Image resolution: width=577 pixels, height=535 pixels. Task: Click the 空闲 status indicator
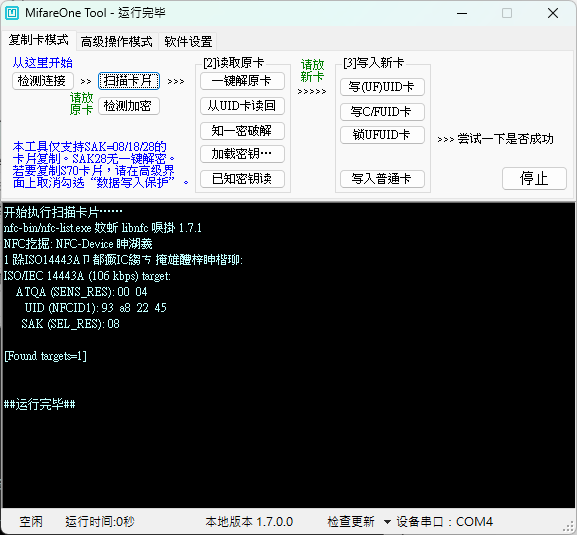pos(31,522)
